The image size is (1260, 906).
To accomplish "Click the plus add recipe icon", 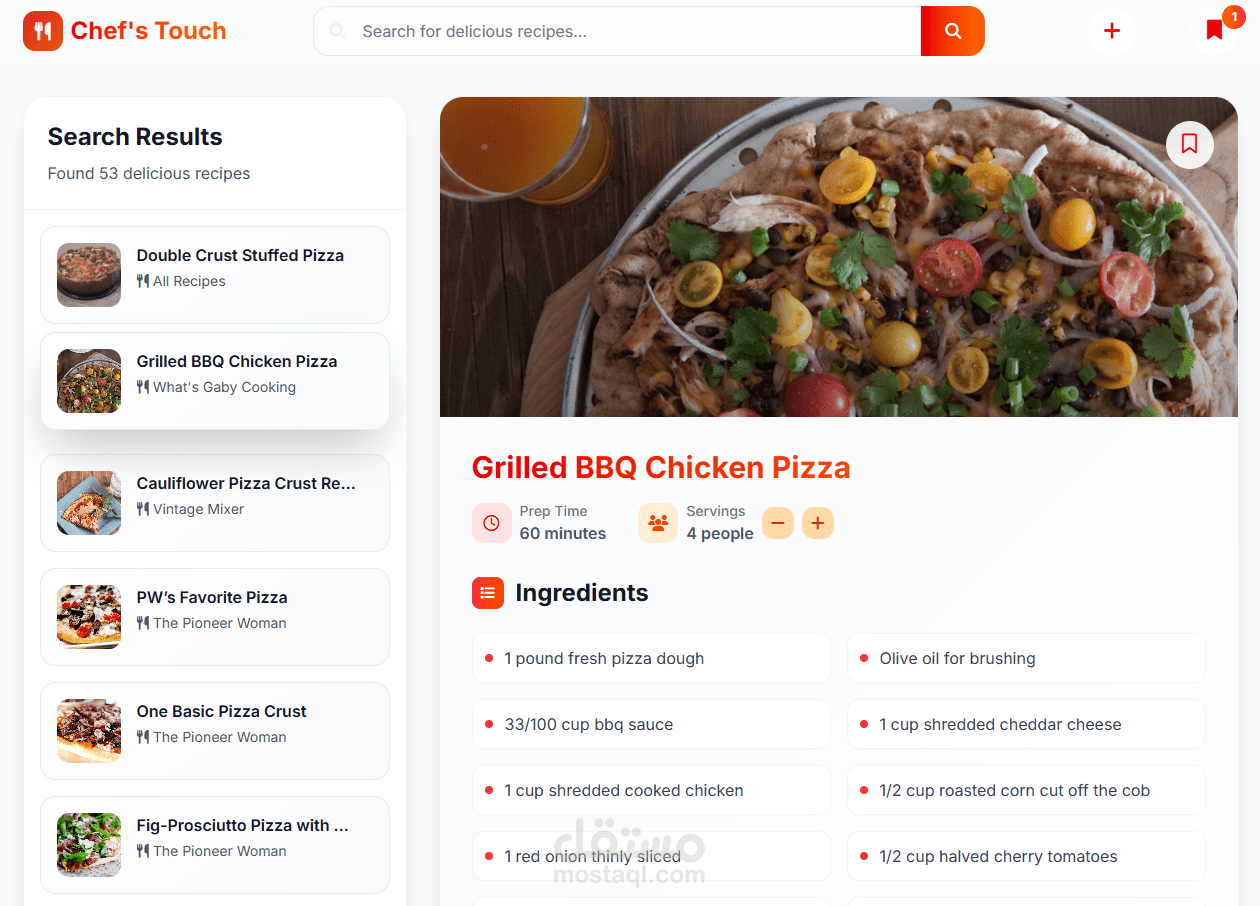I will point(1111,31).
